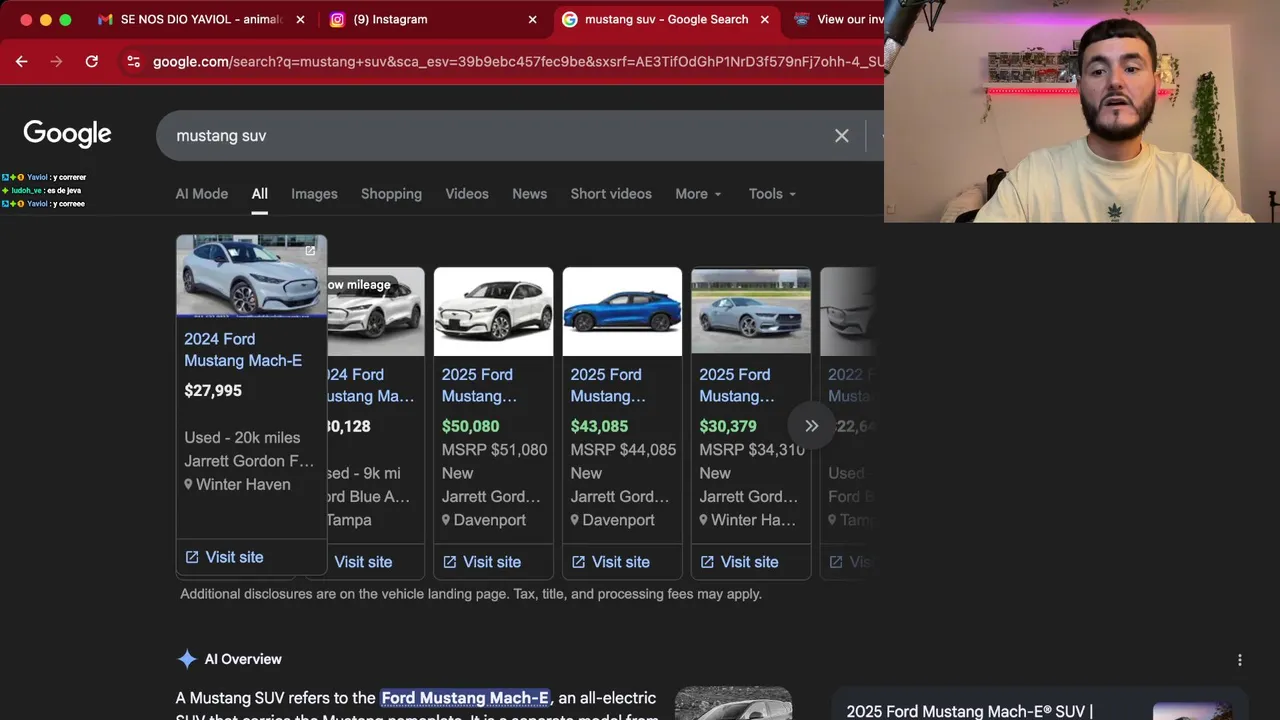This screenshot has height=720, width=1280.
Task: Switch to the View our inventory tab
Action: point(838,19)
